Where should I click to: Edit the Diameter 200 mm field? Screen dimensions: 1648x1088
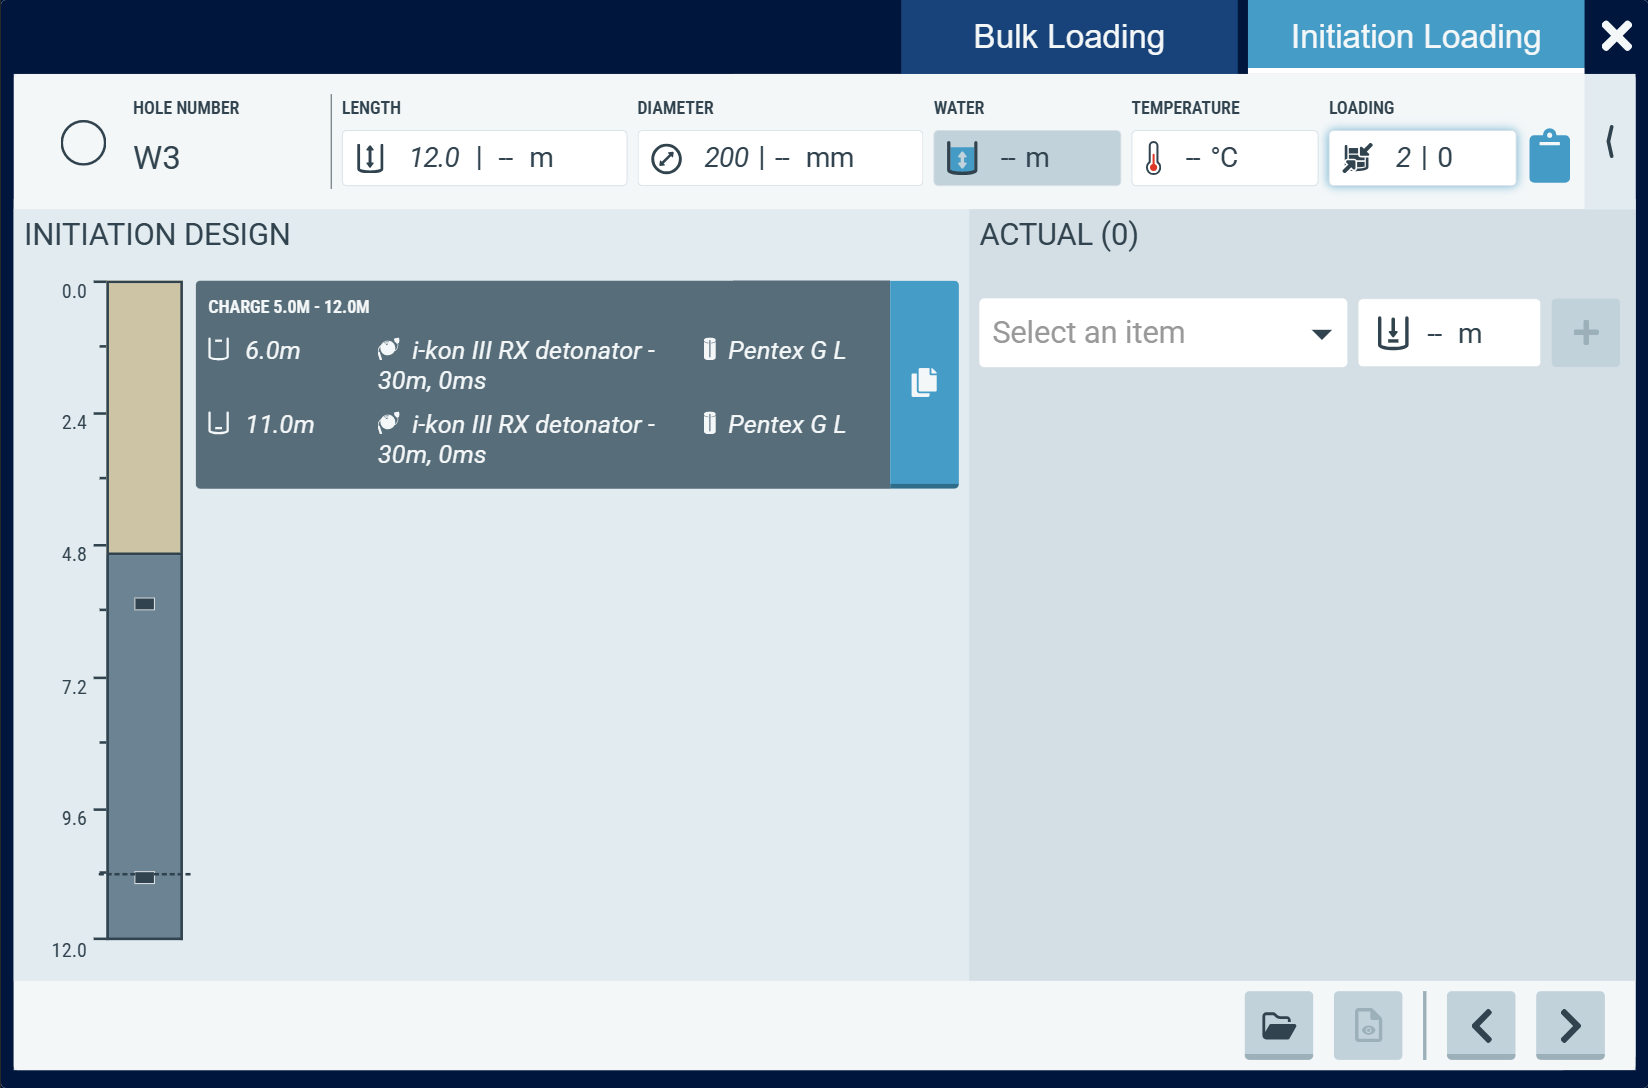780,158
